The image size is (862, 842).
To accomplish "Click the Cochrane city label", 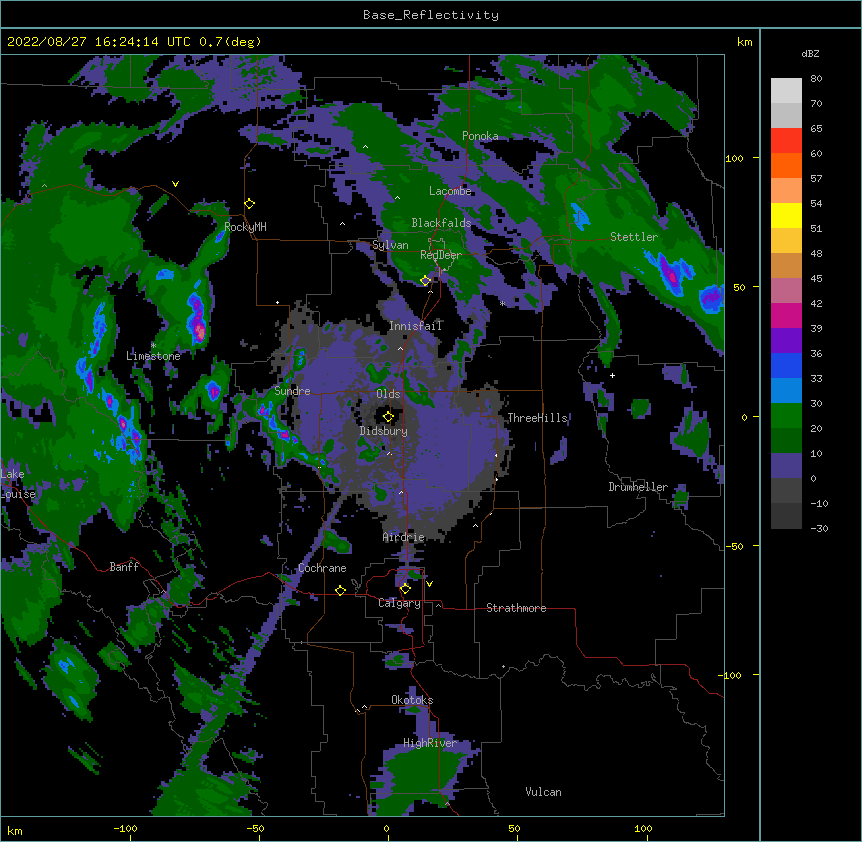I will pyautogui.click(x=322, y=568).
